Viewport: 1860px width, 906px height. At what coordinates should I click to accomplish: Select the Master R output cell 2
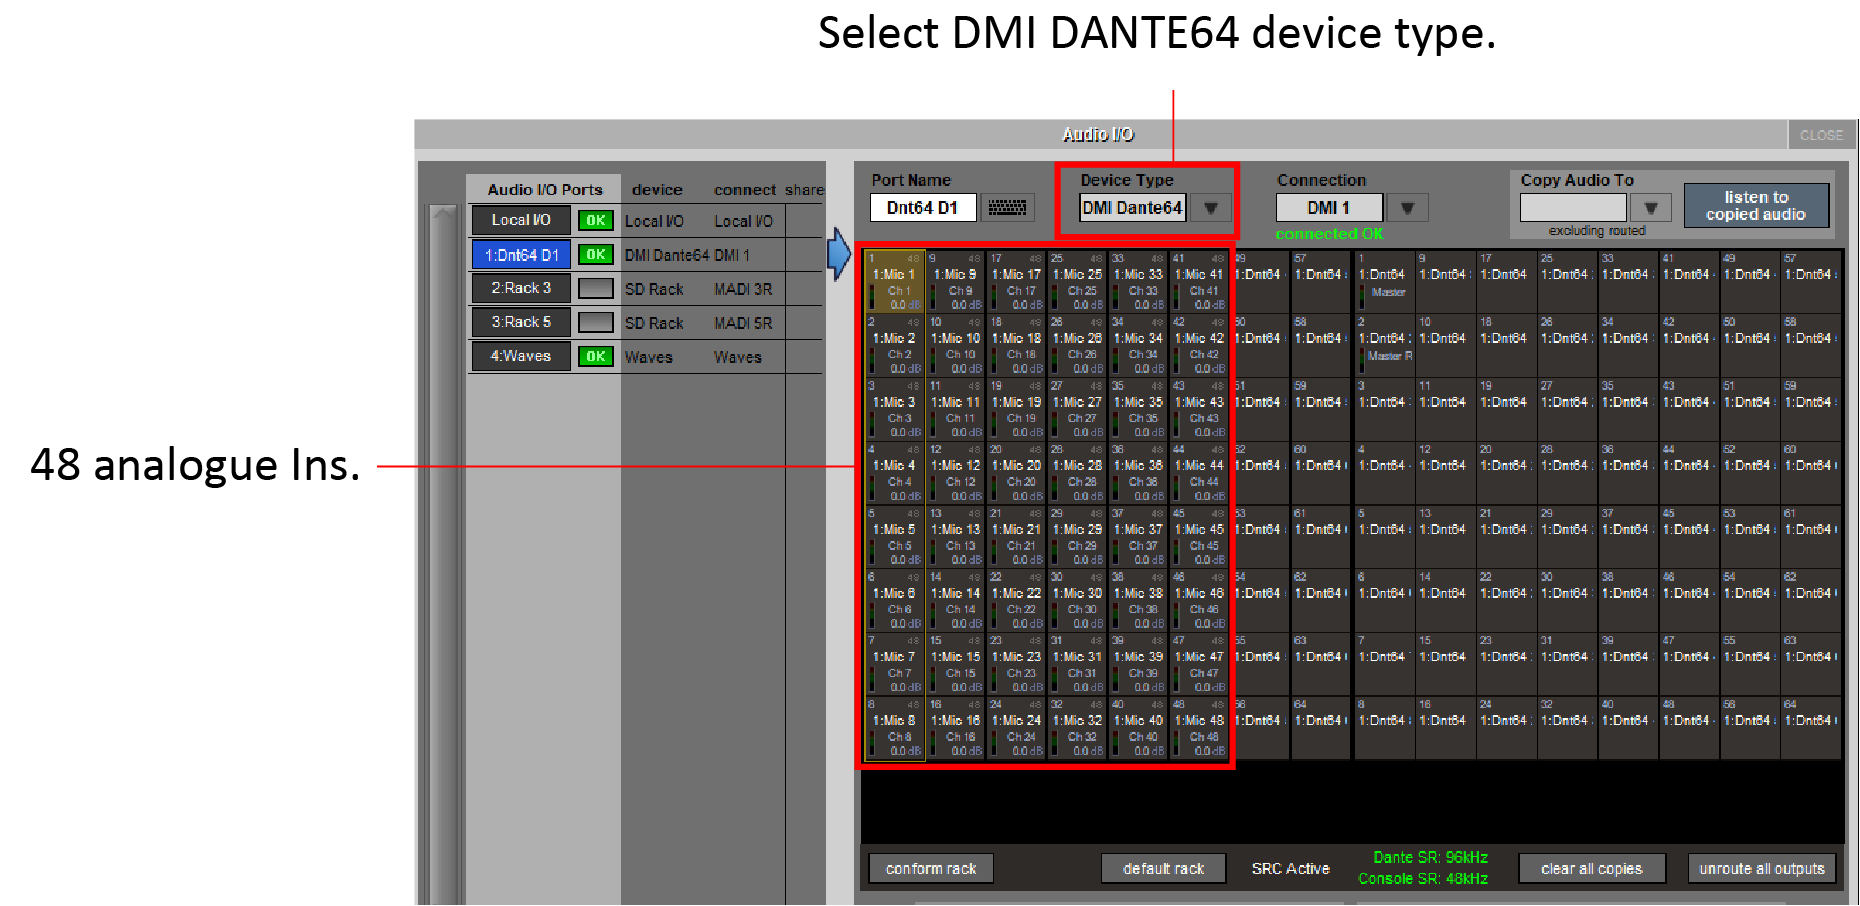[1385, 346]
